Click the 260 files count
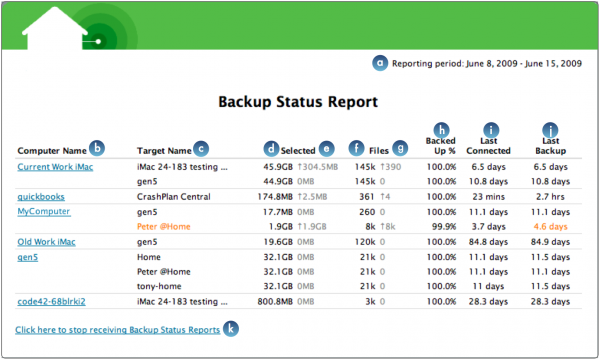This screenshot has width=600, height=360. click(367, 212)
